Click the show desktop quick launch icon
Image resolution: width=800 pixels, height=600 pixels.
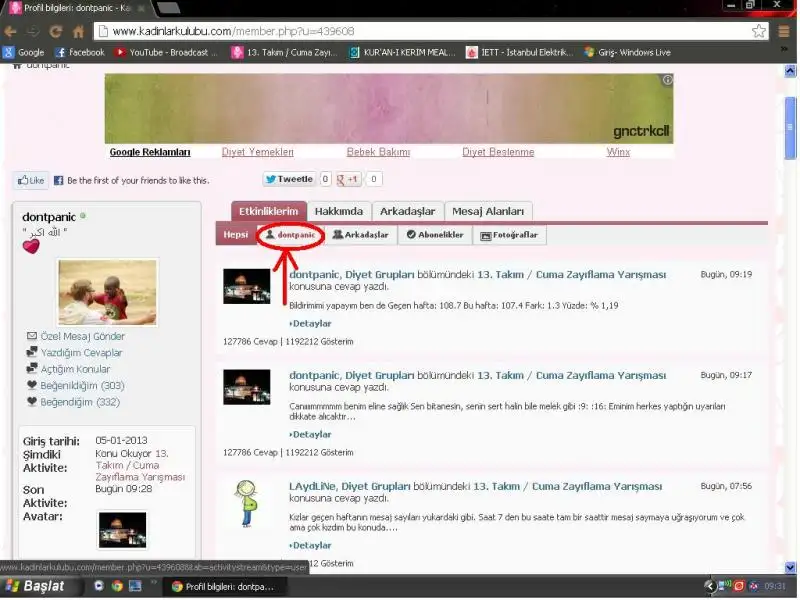[x=135, y=586]
